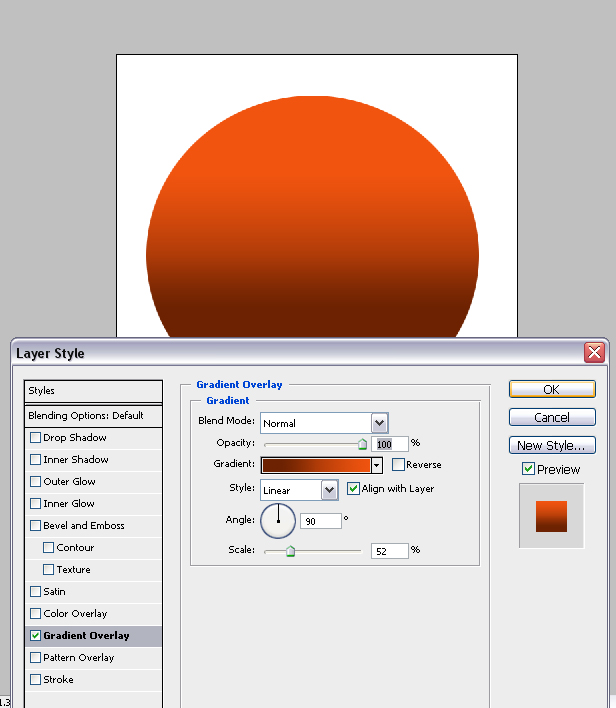Click the Angle value field
616x708 pixels.
(321, 521)
